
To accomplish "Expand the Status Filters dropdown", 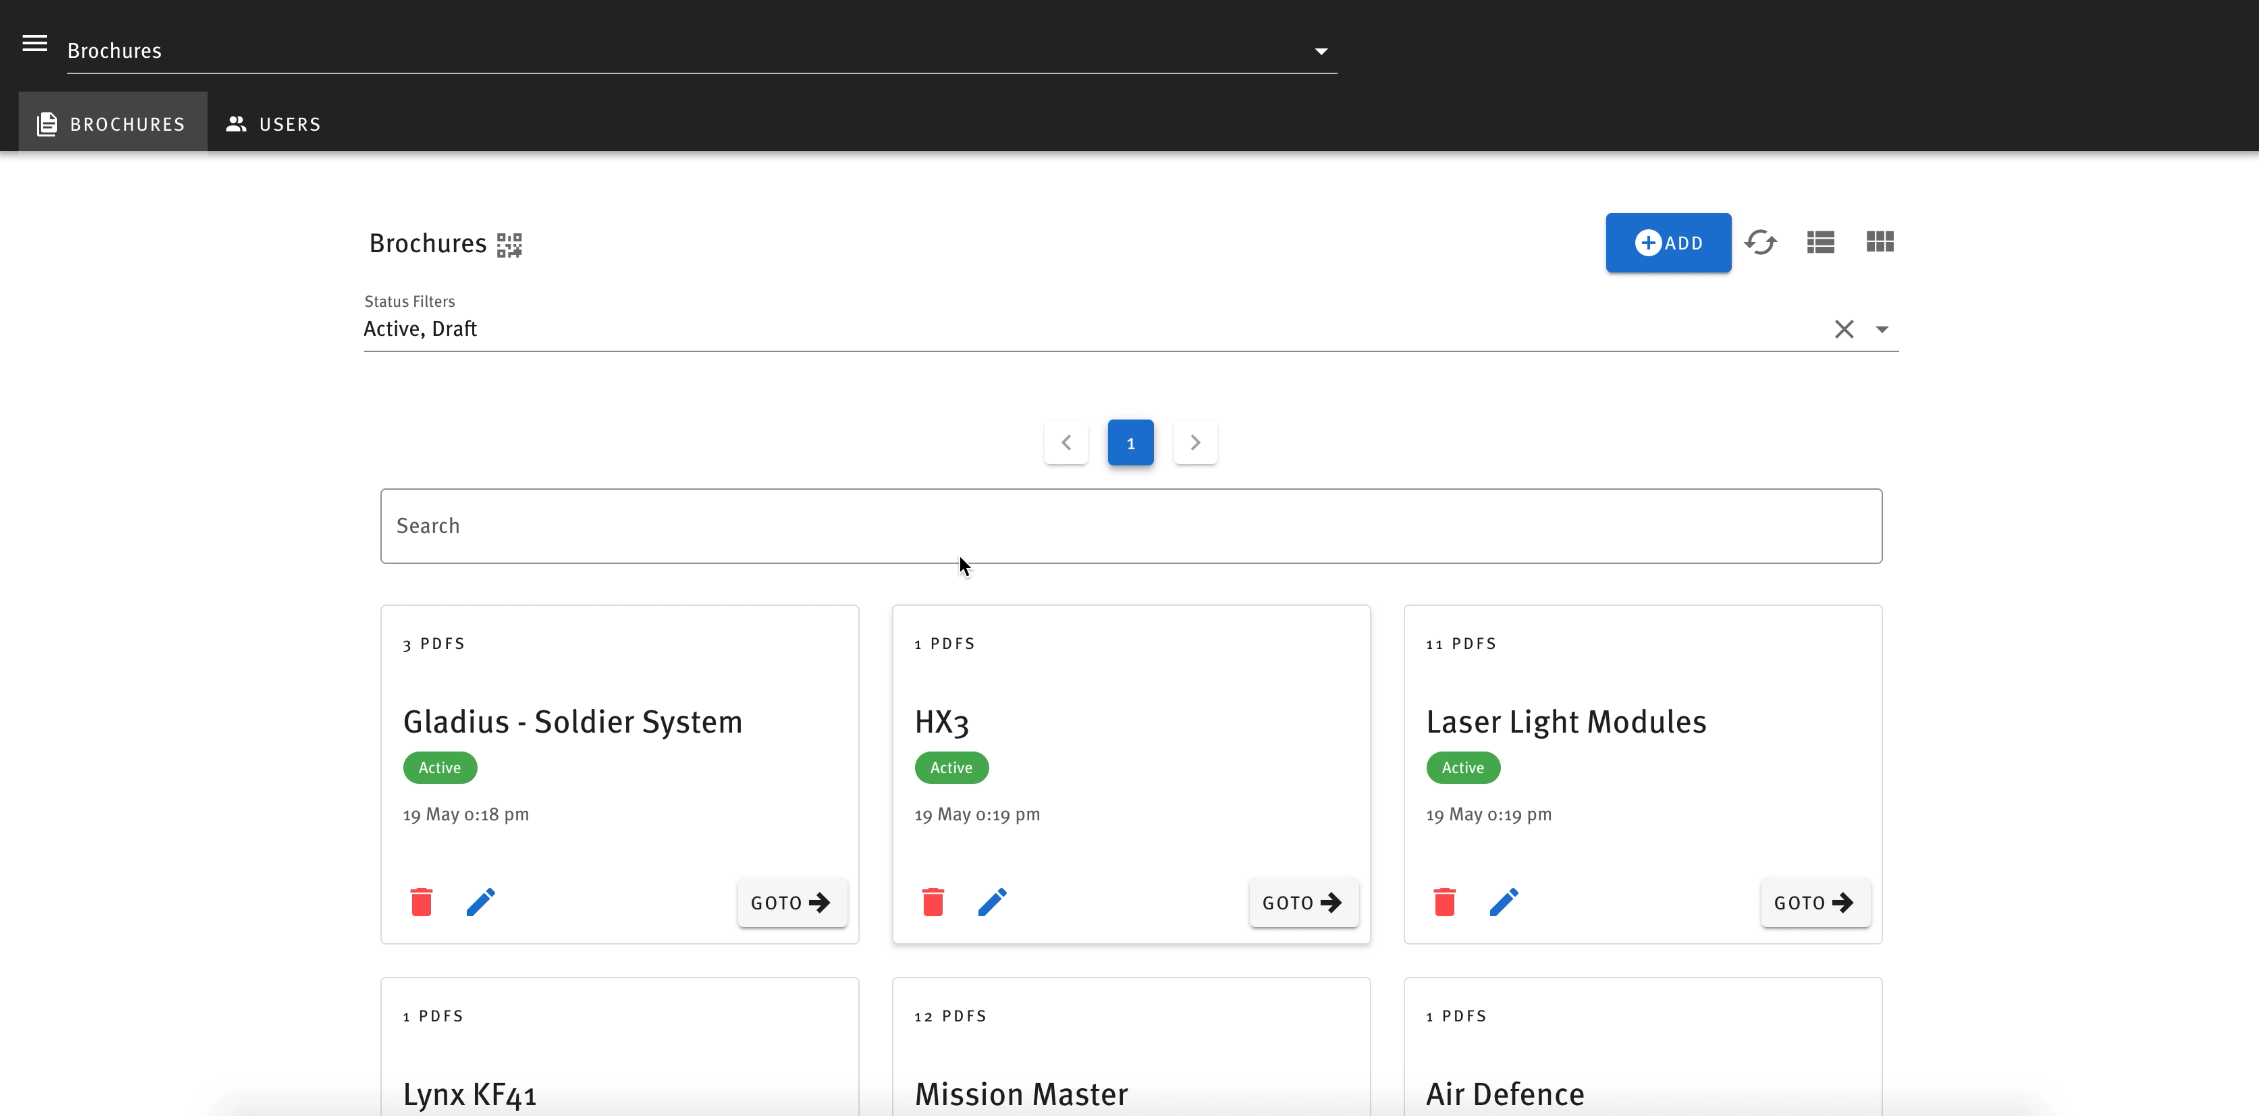I will (1882, 329).
